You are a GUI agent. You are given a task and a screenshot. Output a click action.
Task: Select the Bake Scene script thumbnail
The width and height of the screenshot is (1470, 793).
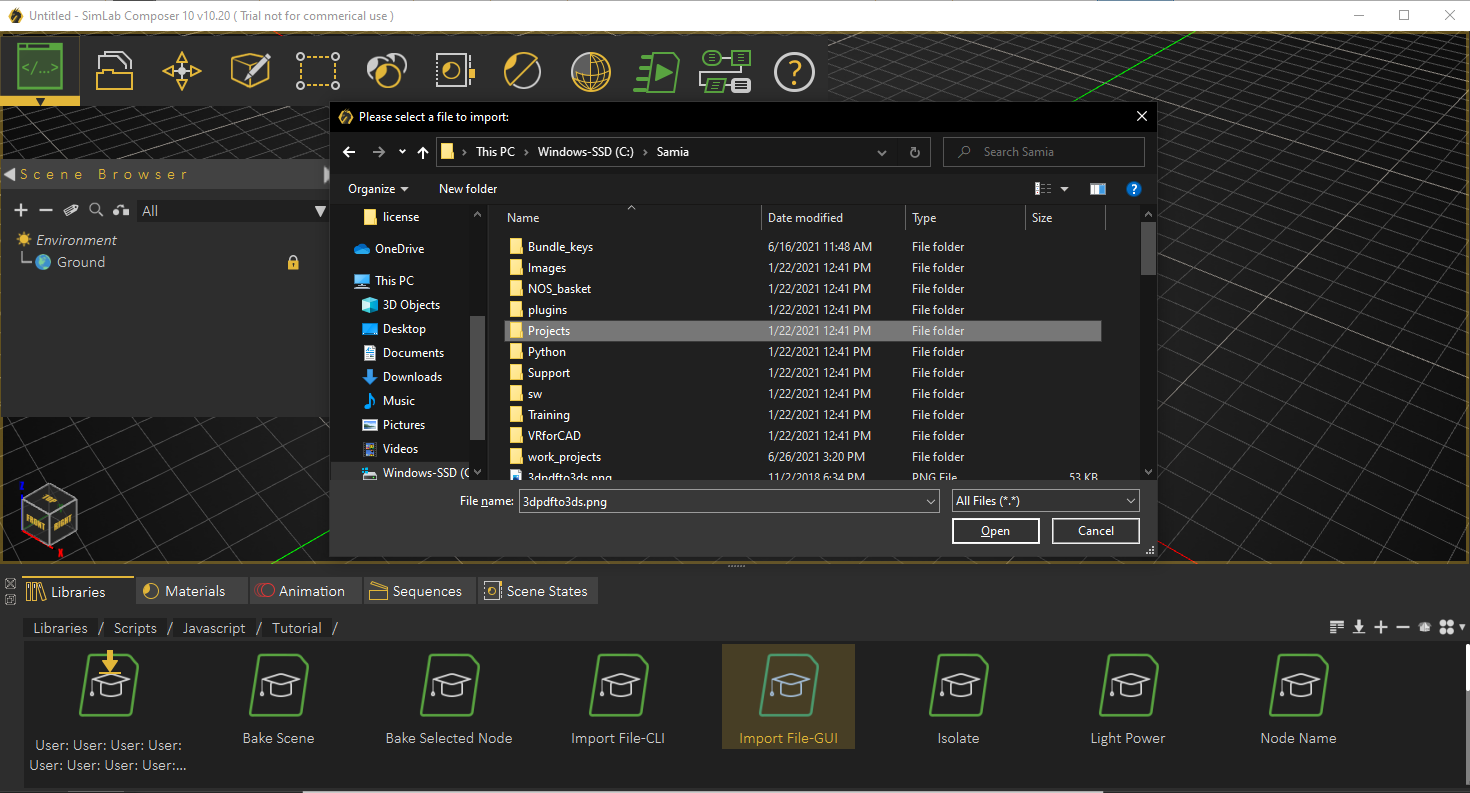point(278,699)
